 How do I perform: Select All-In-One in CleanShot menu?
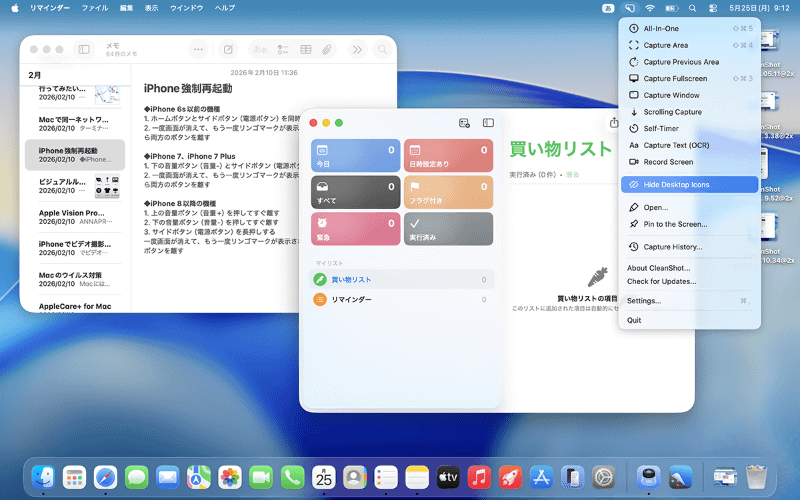pyautogui.click(x=689, y=29)
